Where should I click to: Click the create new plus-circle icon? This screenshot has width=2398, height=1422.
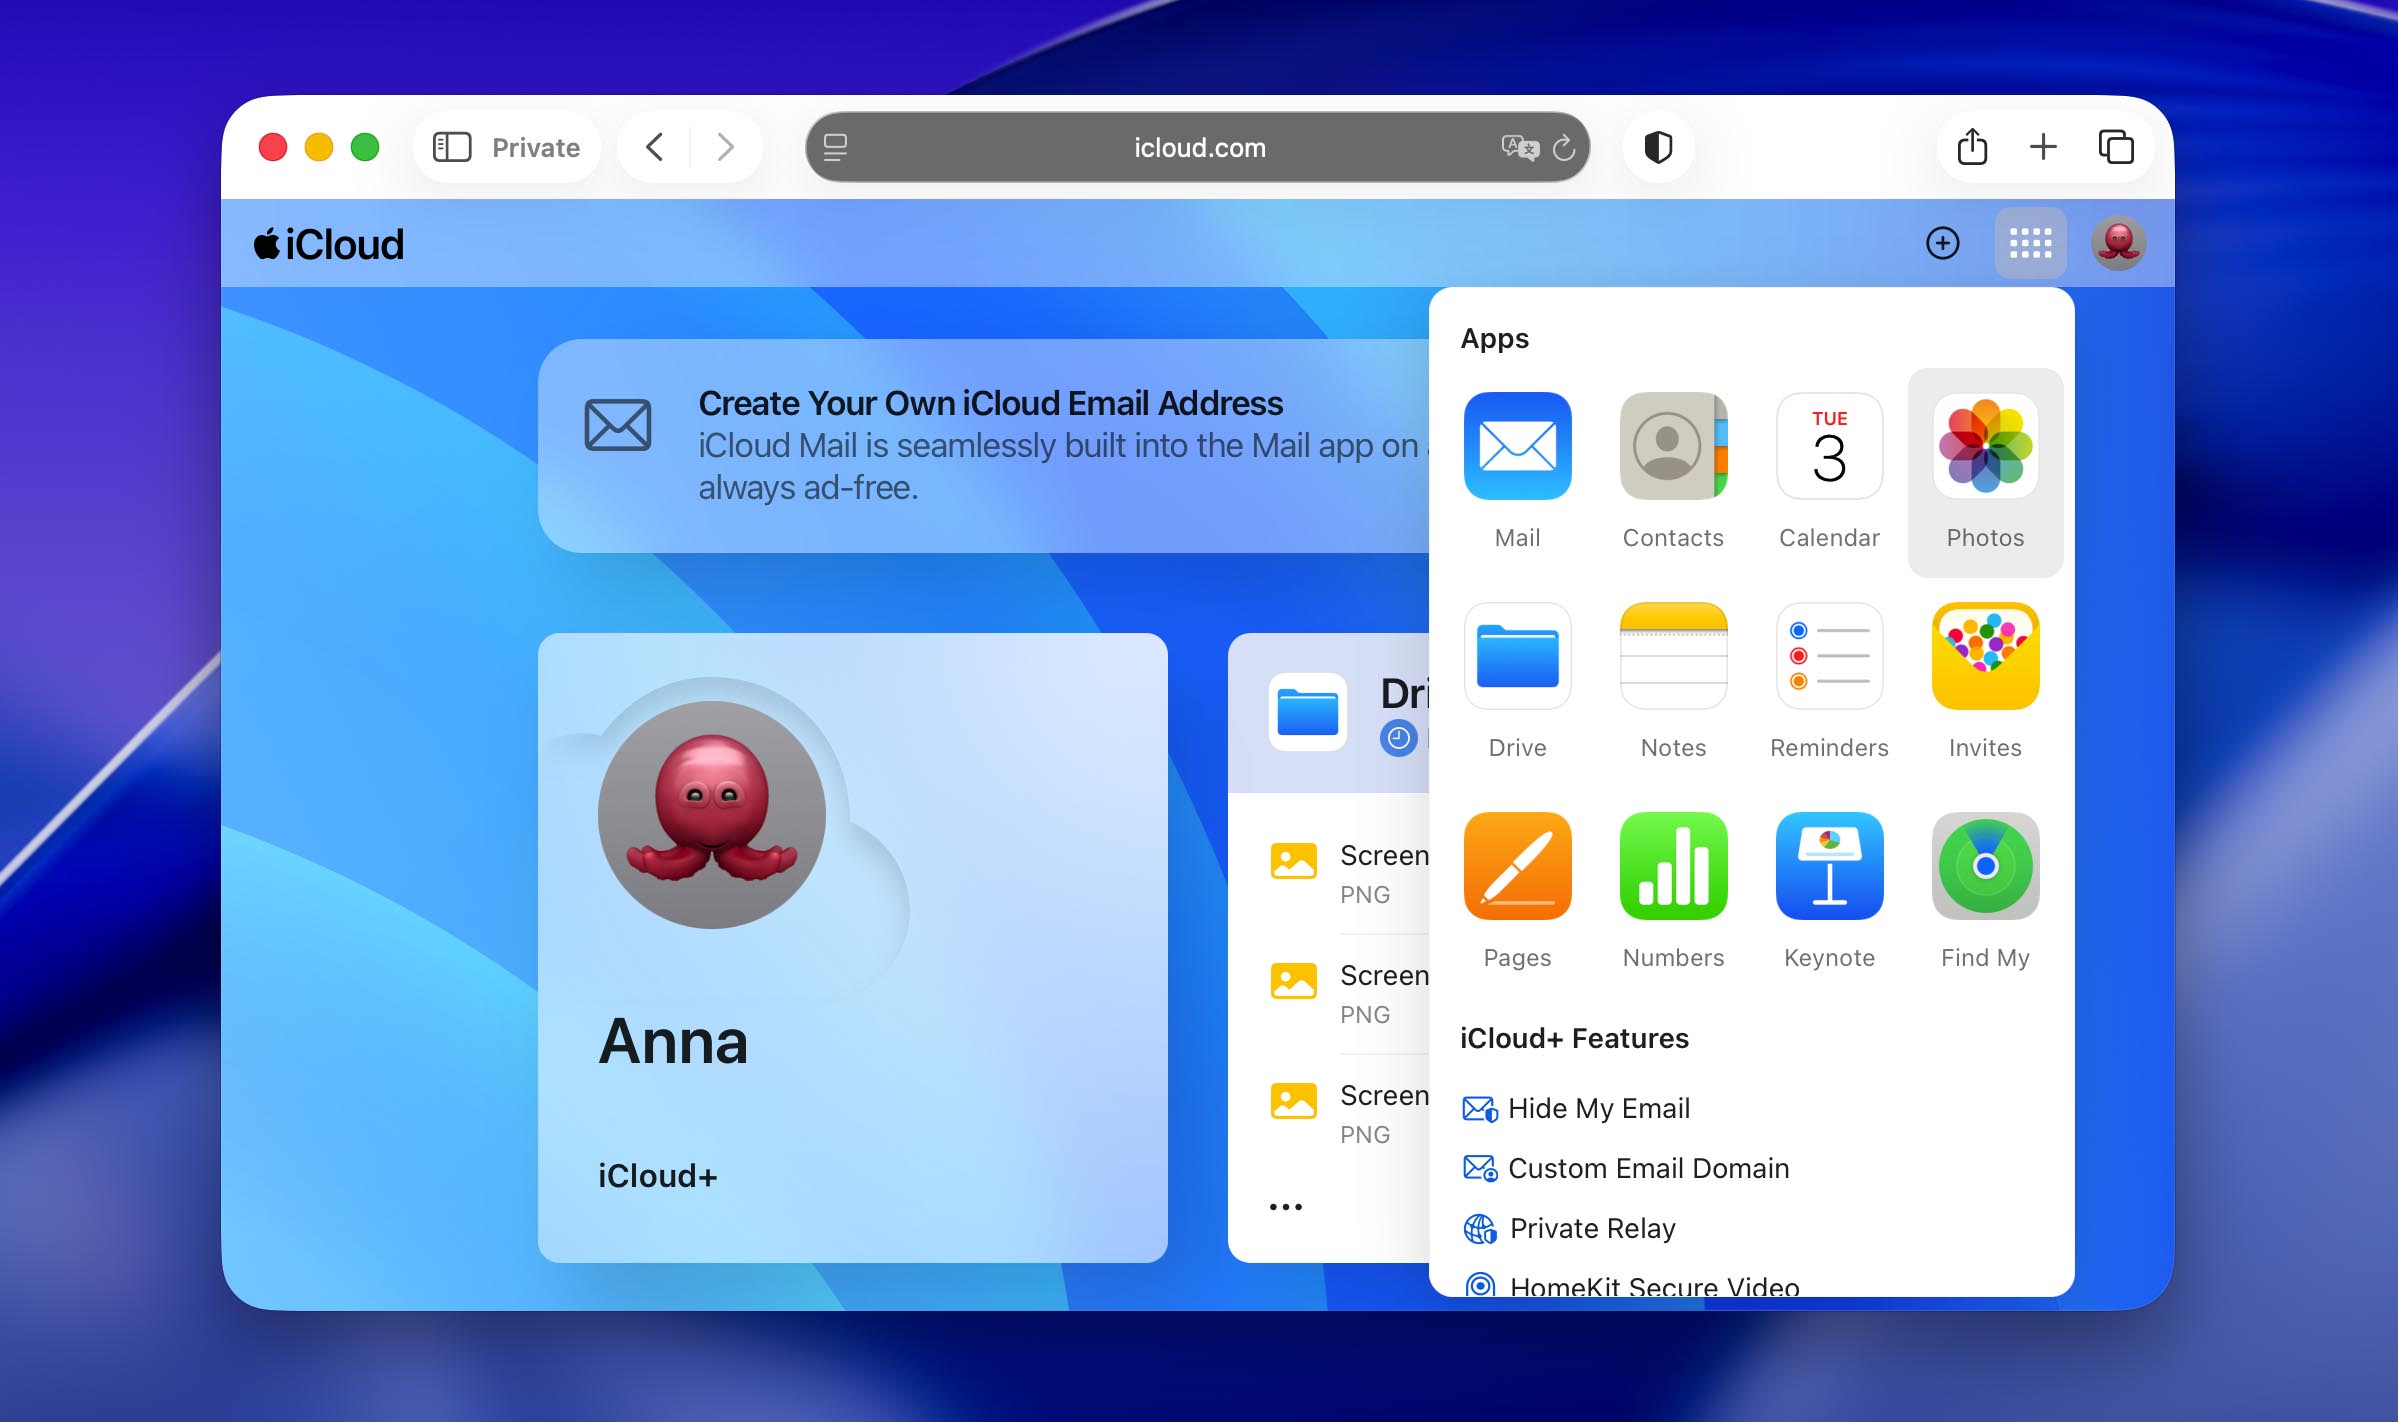tap(1942, 243)
